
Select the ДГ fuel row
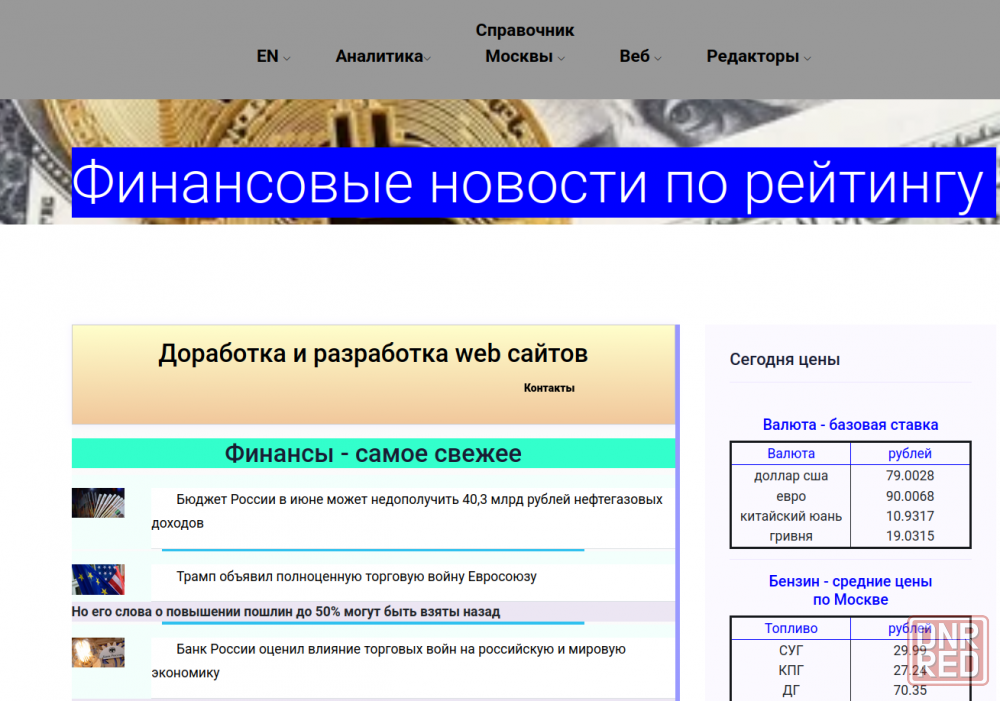tap(791, 690)
